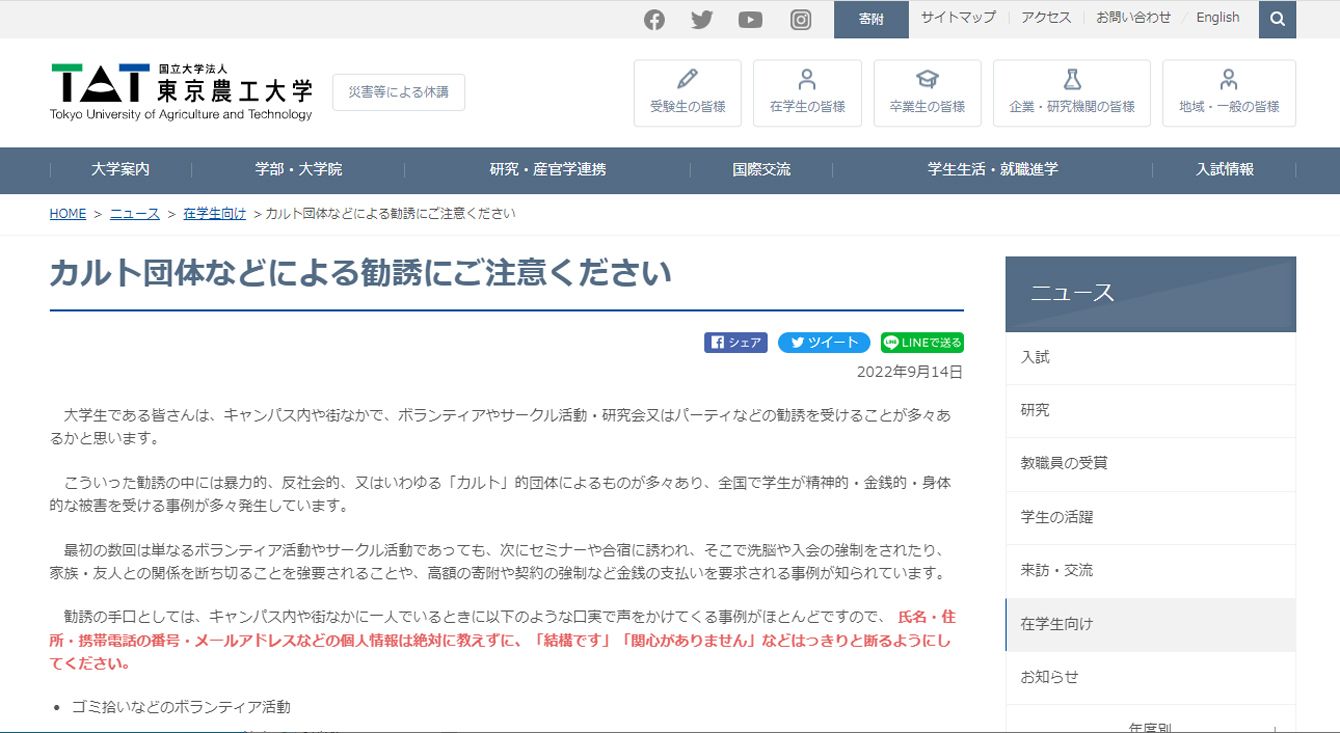Open the 入試情報 navigation menu

(x=1224, y=169)
